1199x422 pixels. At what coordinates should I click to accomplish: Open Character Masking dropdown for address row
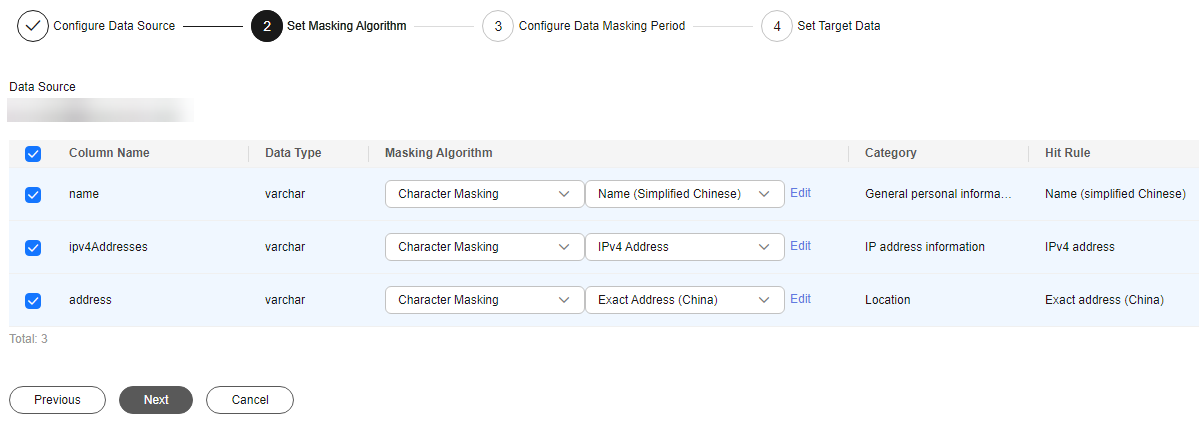coord(484,300)
